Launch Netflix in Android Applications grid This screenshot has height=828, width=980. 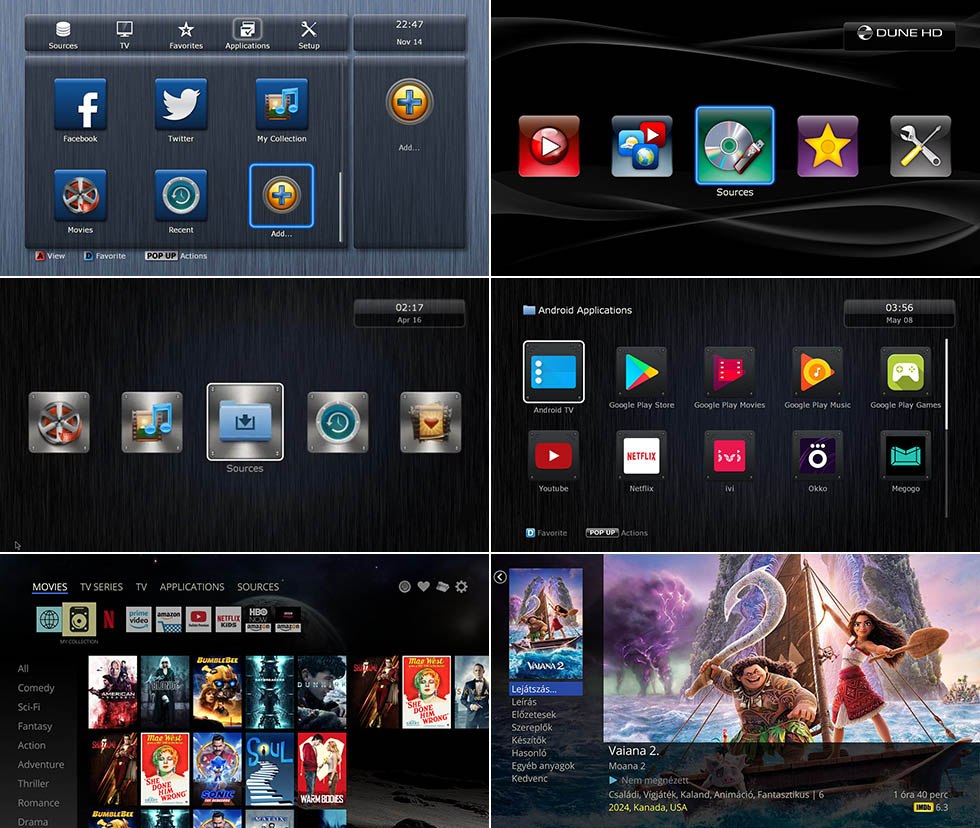[641, 456]
